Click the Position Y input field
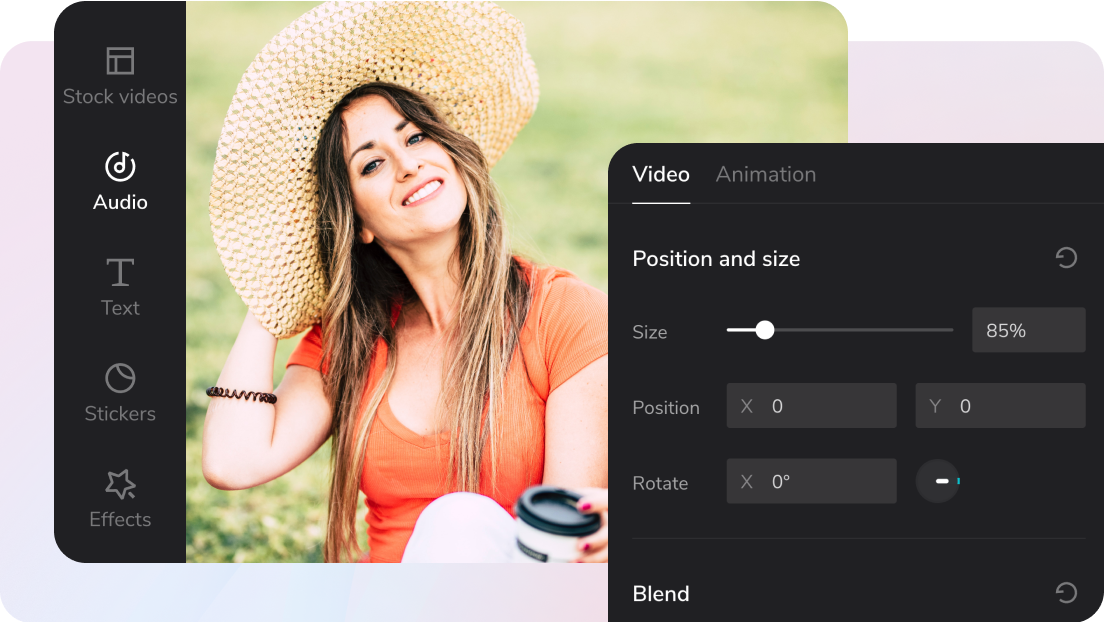The image size is (1104, 622). pyautogui.click(x=1000, y=406)
